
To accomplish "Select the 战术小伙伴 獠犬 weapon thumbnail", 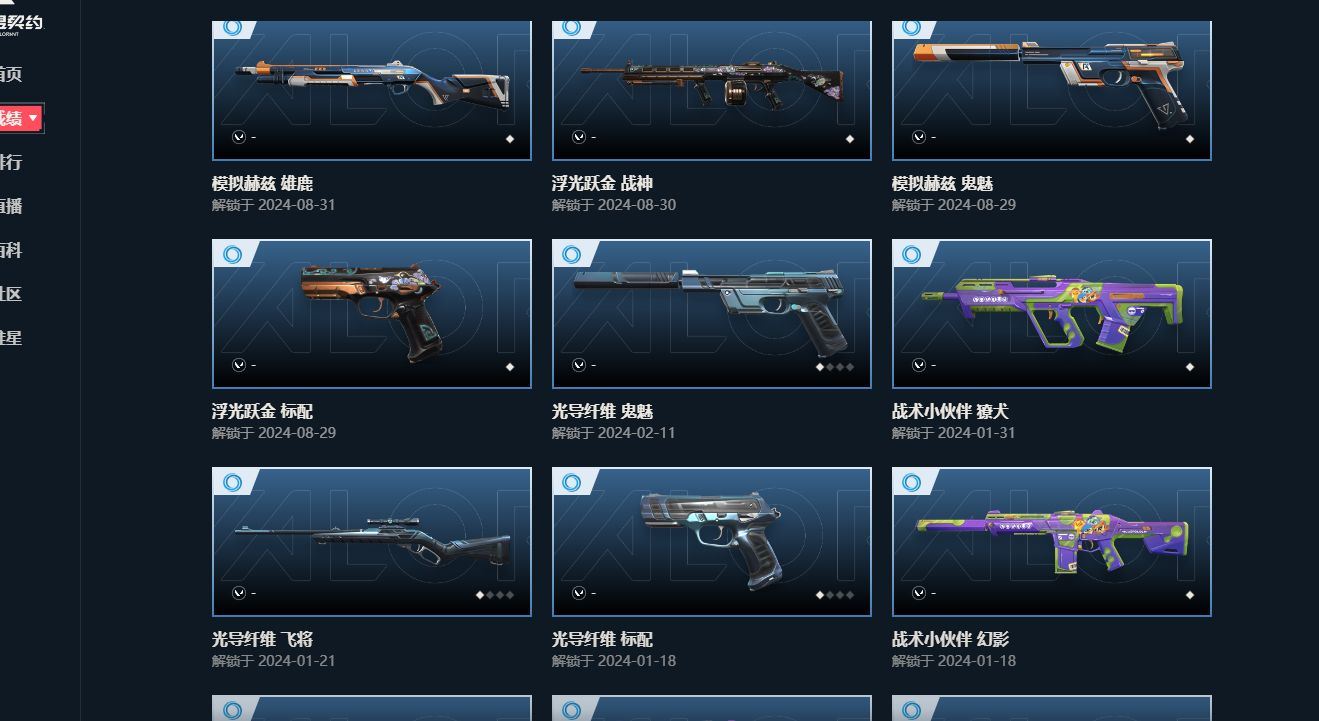I will 1052,314.
